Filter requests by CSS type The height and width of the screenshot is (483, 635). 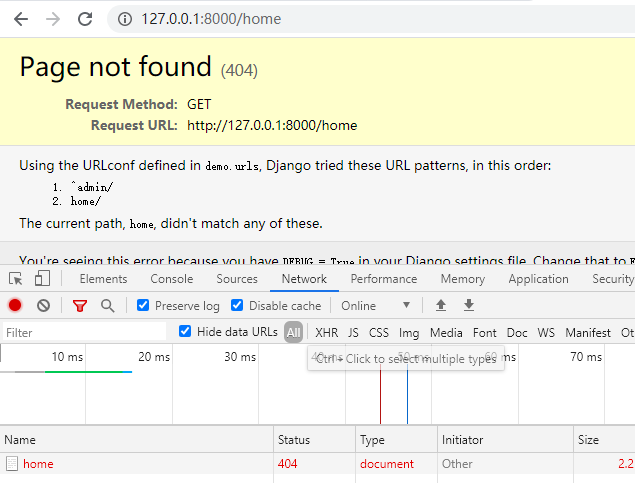tap(379, 333)
